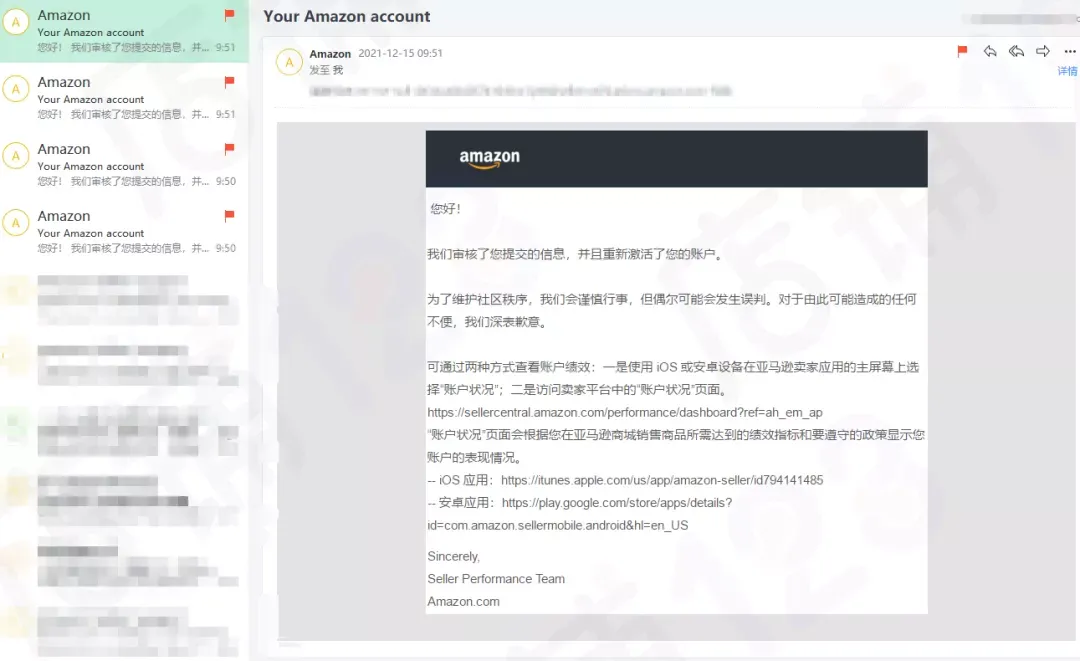Image resolution: width=1080 pixels, height=661 pixels.
Task: Click the '发至 我' recipient line
Action: pos(326,70)
